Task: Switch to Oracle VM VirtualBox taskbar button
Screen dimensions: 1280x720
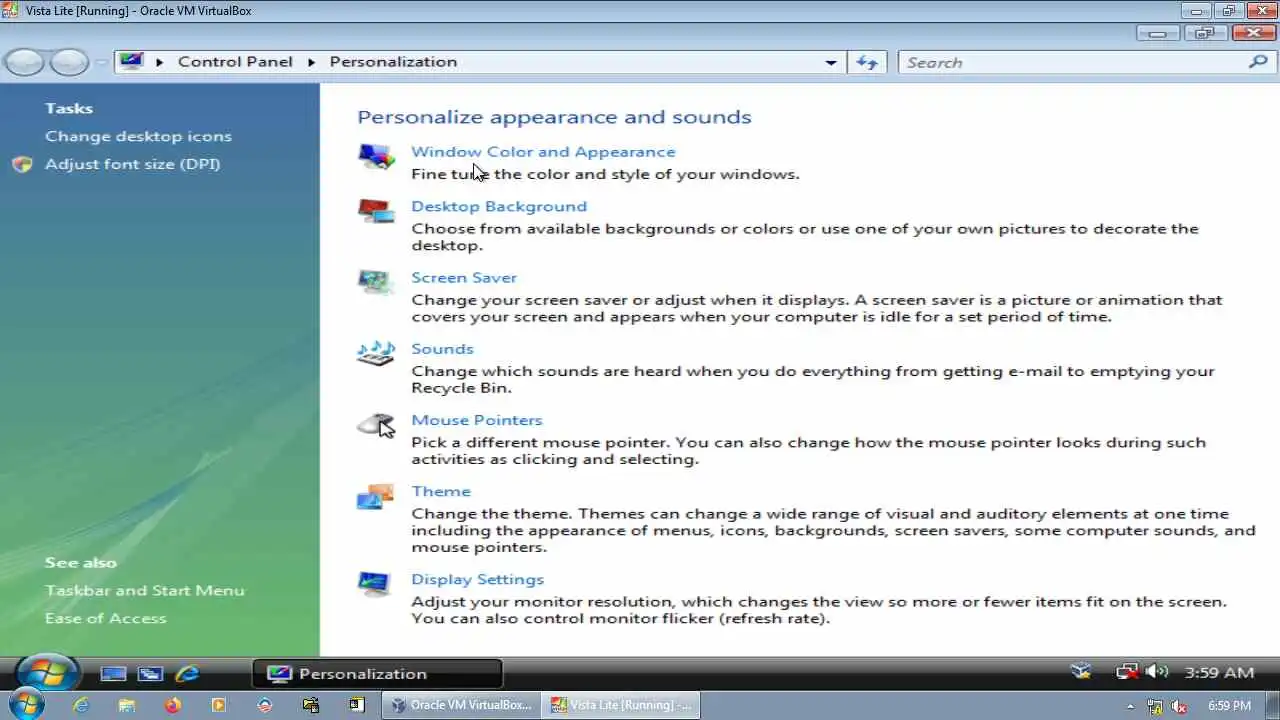Action: [x=461, y=705]
